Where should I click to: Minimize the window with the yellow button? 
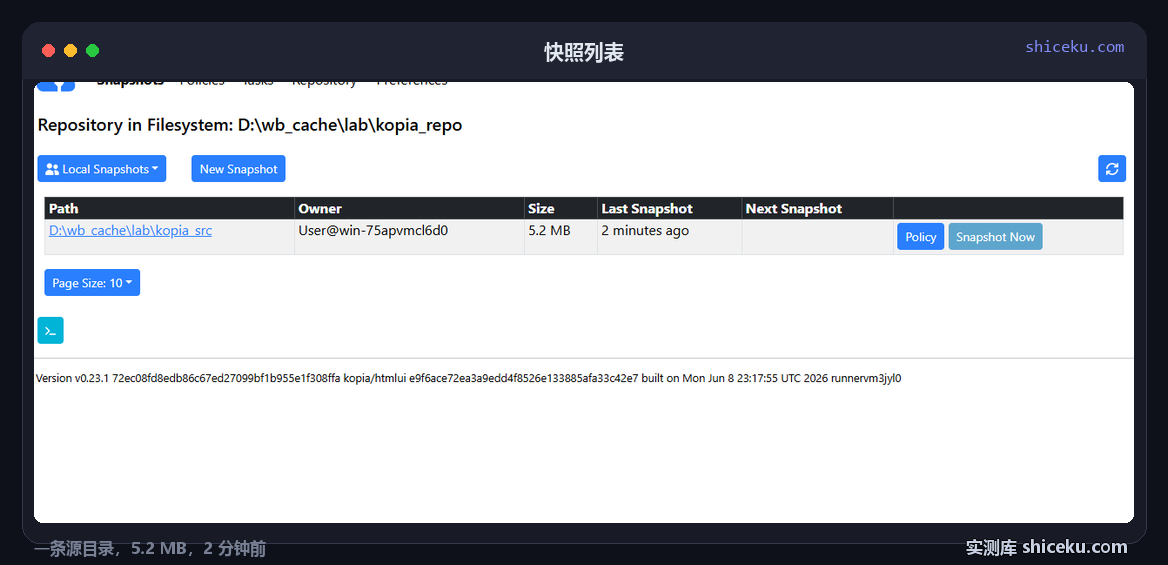pyautogui.click(x=70, y=51)
